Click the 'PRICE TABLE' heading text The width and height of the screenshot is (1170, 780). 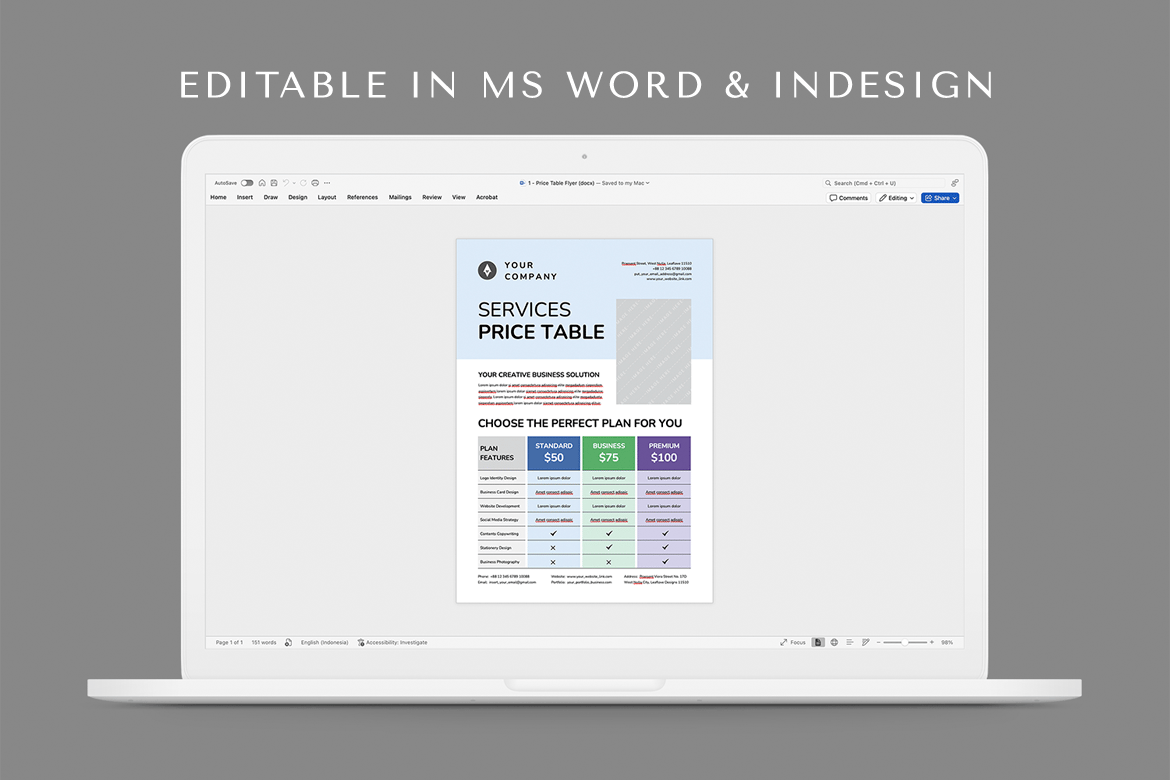point(541,332)
